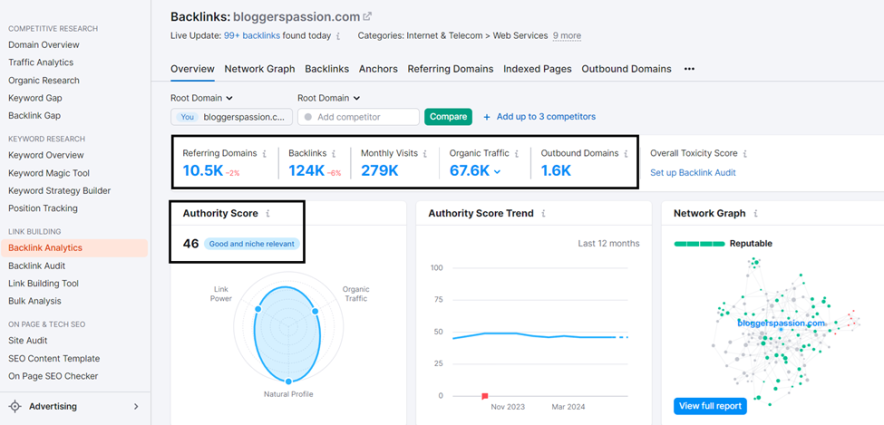Viewport: 884px width, 425px height.
Task: Click Good and niche relevant badge
Action: [252, 244]
